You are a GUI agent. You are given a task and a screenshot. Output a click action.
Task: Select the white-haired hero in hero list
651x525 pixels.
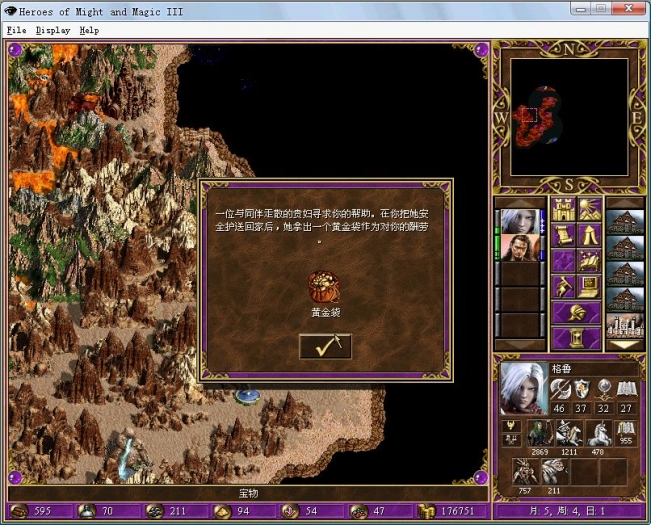click(520, 222)
